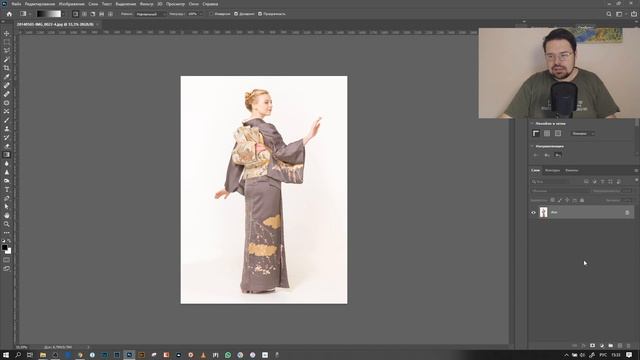Open the Edit Toolbar three-dots menu
640x360 pixels.
(7, 233)
